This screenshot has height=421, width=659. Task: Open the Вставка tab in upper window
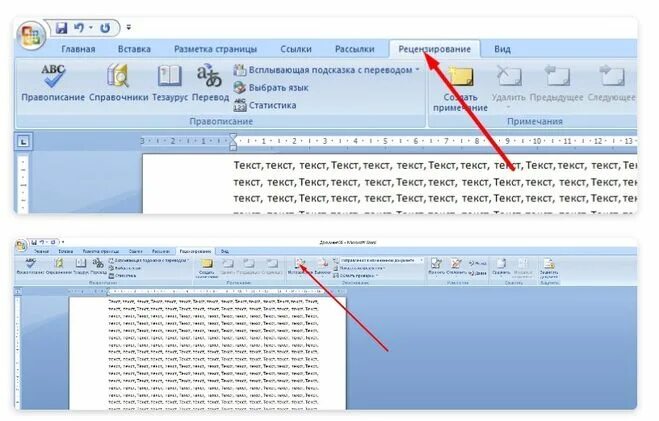point(134,49)
